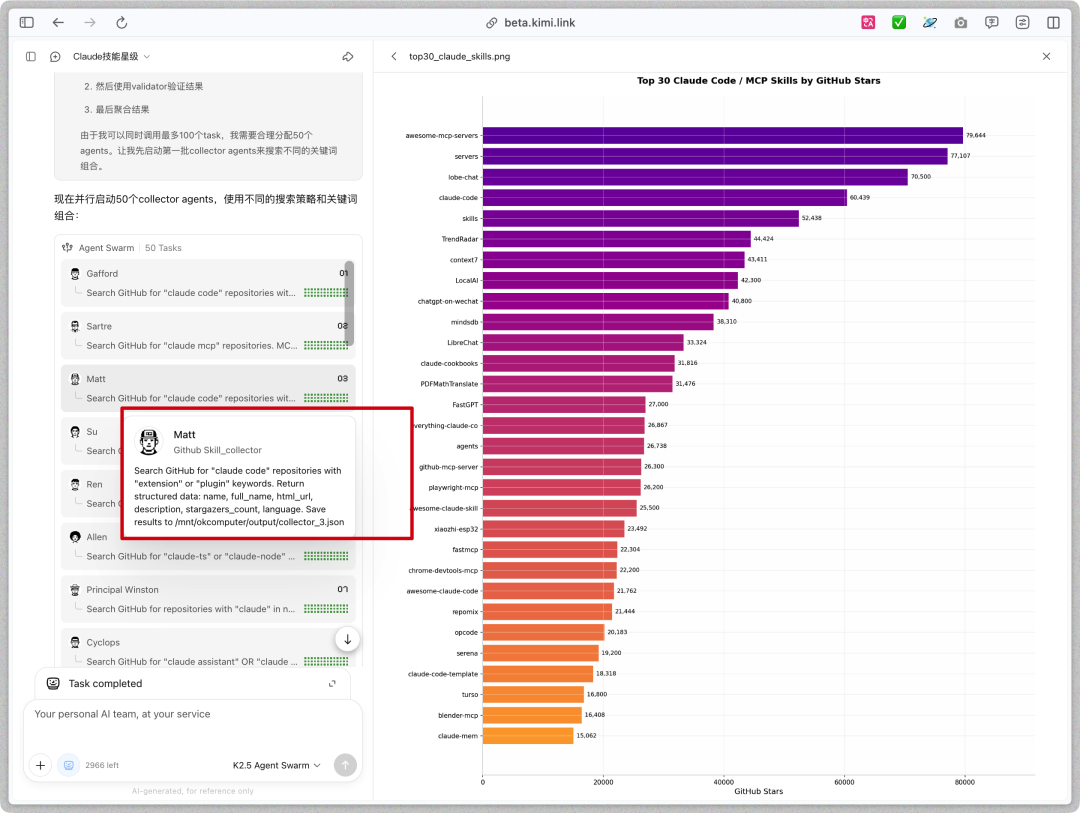Open the pink translate extension
This screenshot has width=1080, height=813.
[x=868, y=22]
